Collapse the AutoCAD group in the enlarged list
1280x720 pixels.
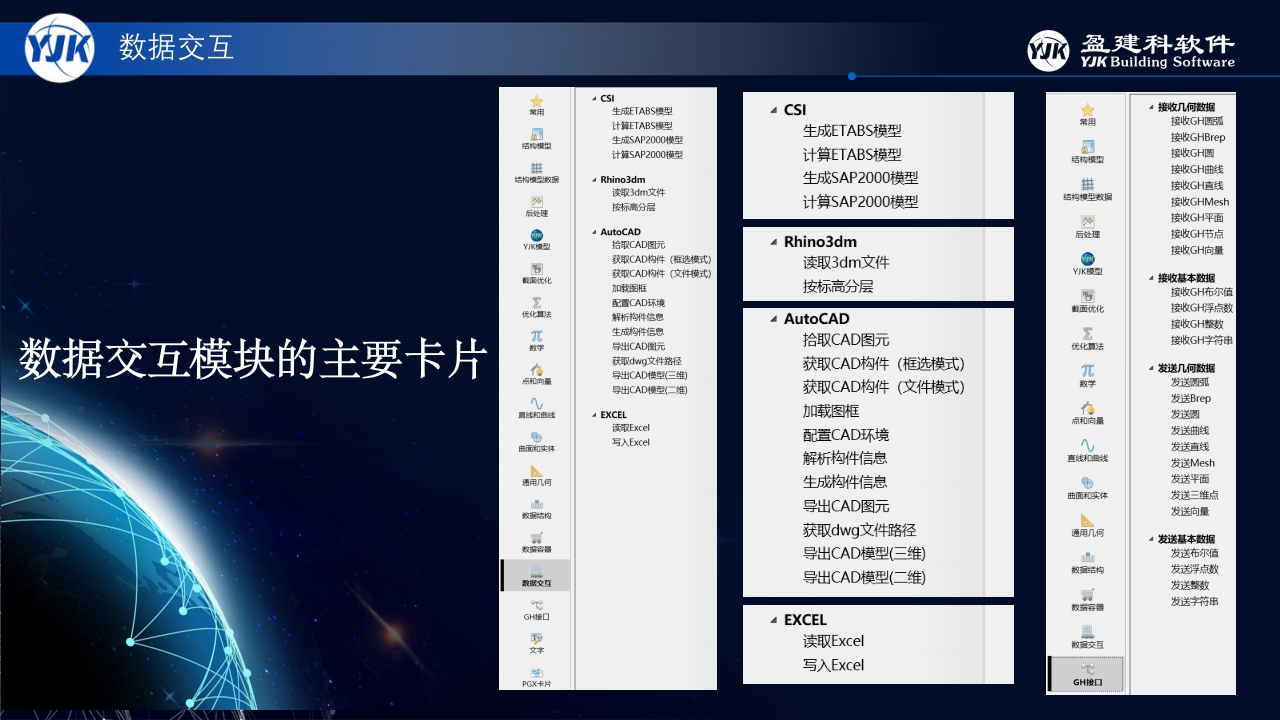pos(773,319)
